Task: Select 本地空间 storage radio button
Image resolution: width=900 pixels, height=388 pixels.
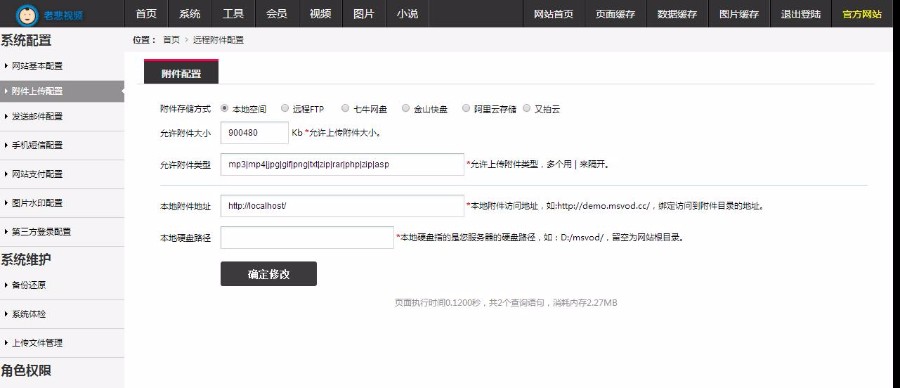Action: 224,108
